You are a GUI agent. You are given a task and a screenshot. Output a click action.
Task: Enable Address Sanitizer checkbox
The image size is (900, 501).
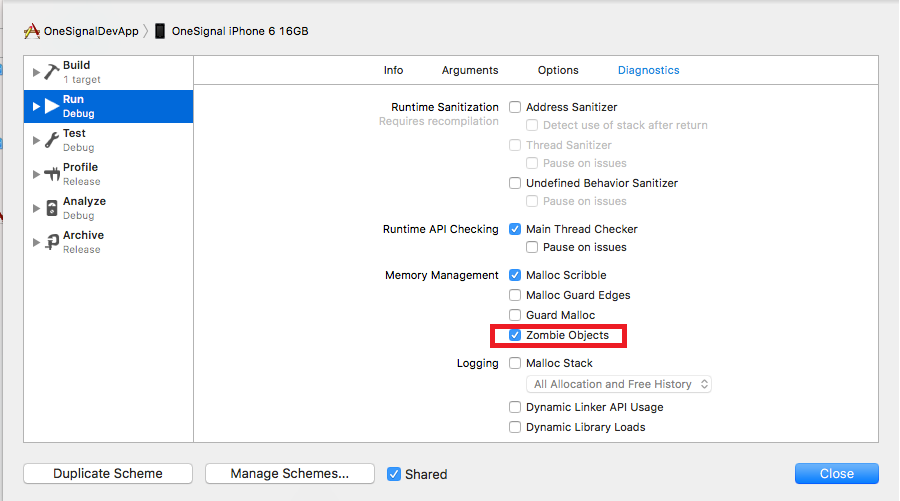515,107
